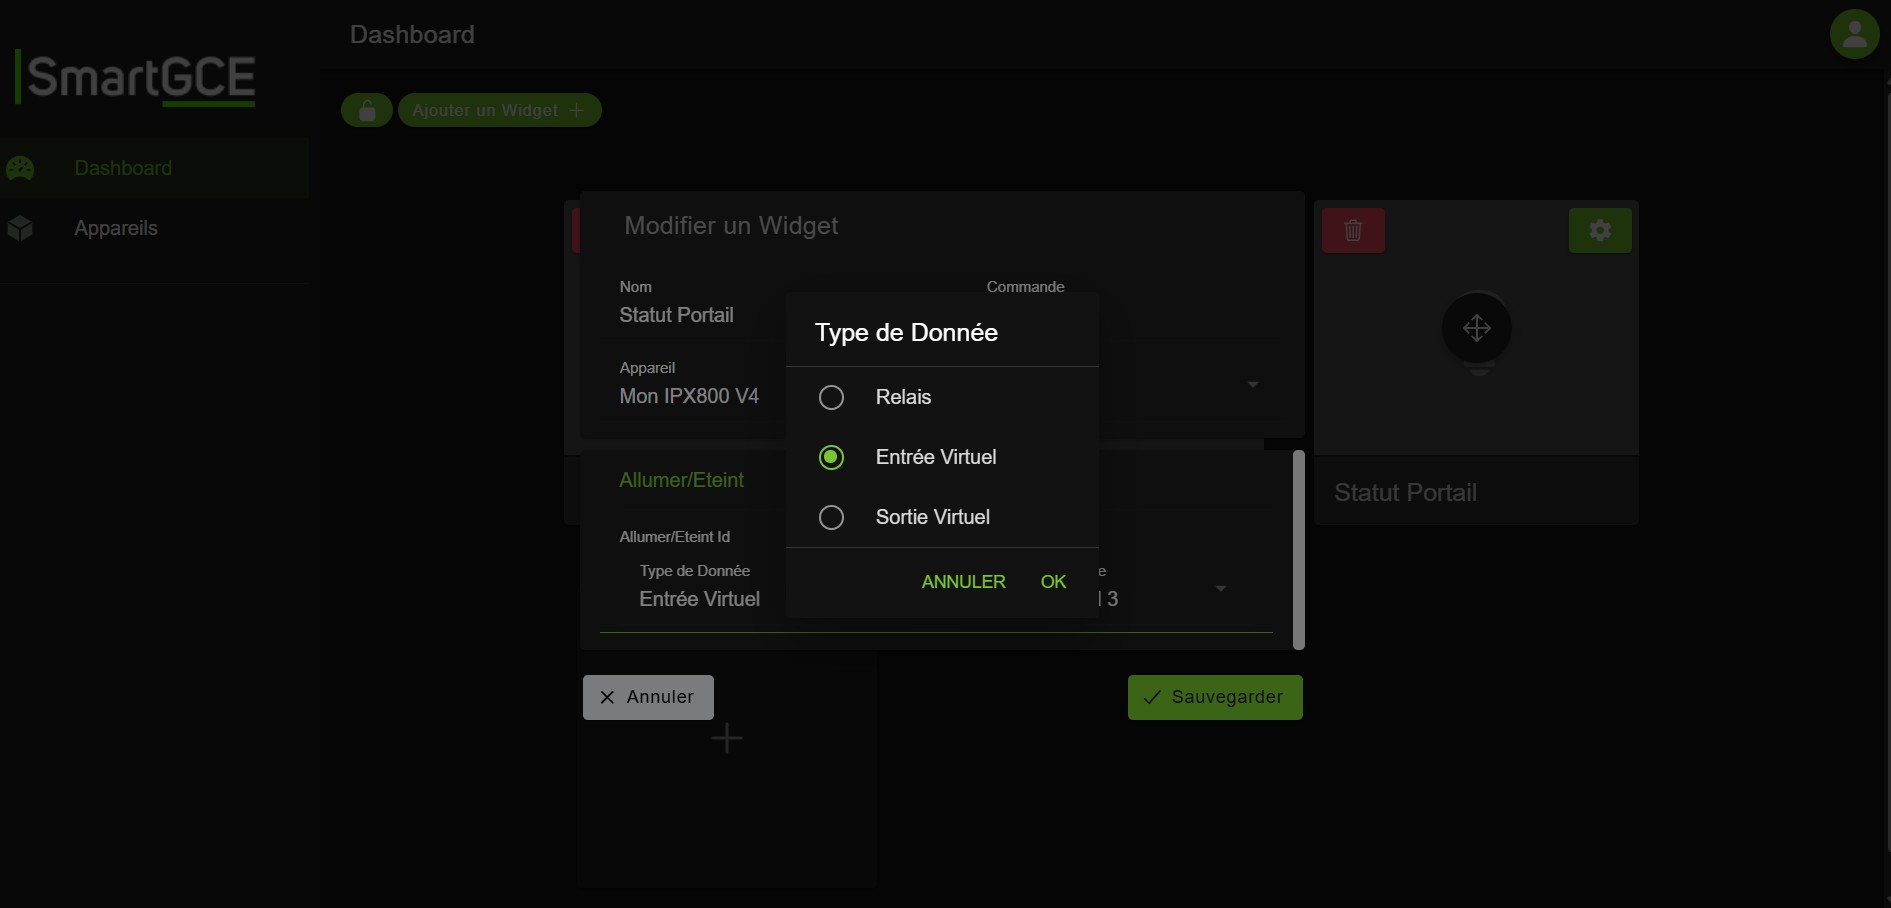Click the Dashboard gauge icon in sidebar
The width and height of the screenshot is (1891, 908).
[x=21, y=168]
